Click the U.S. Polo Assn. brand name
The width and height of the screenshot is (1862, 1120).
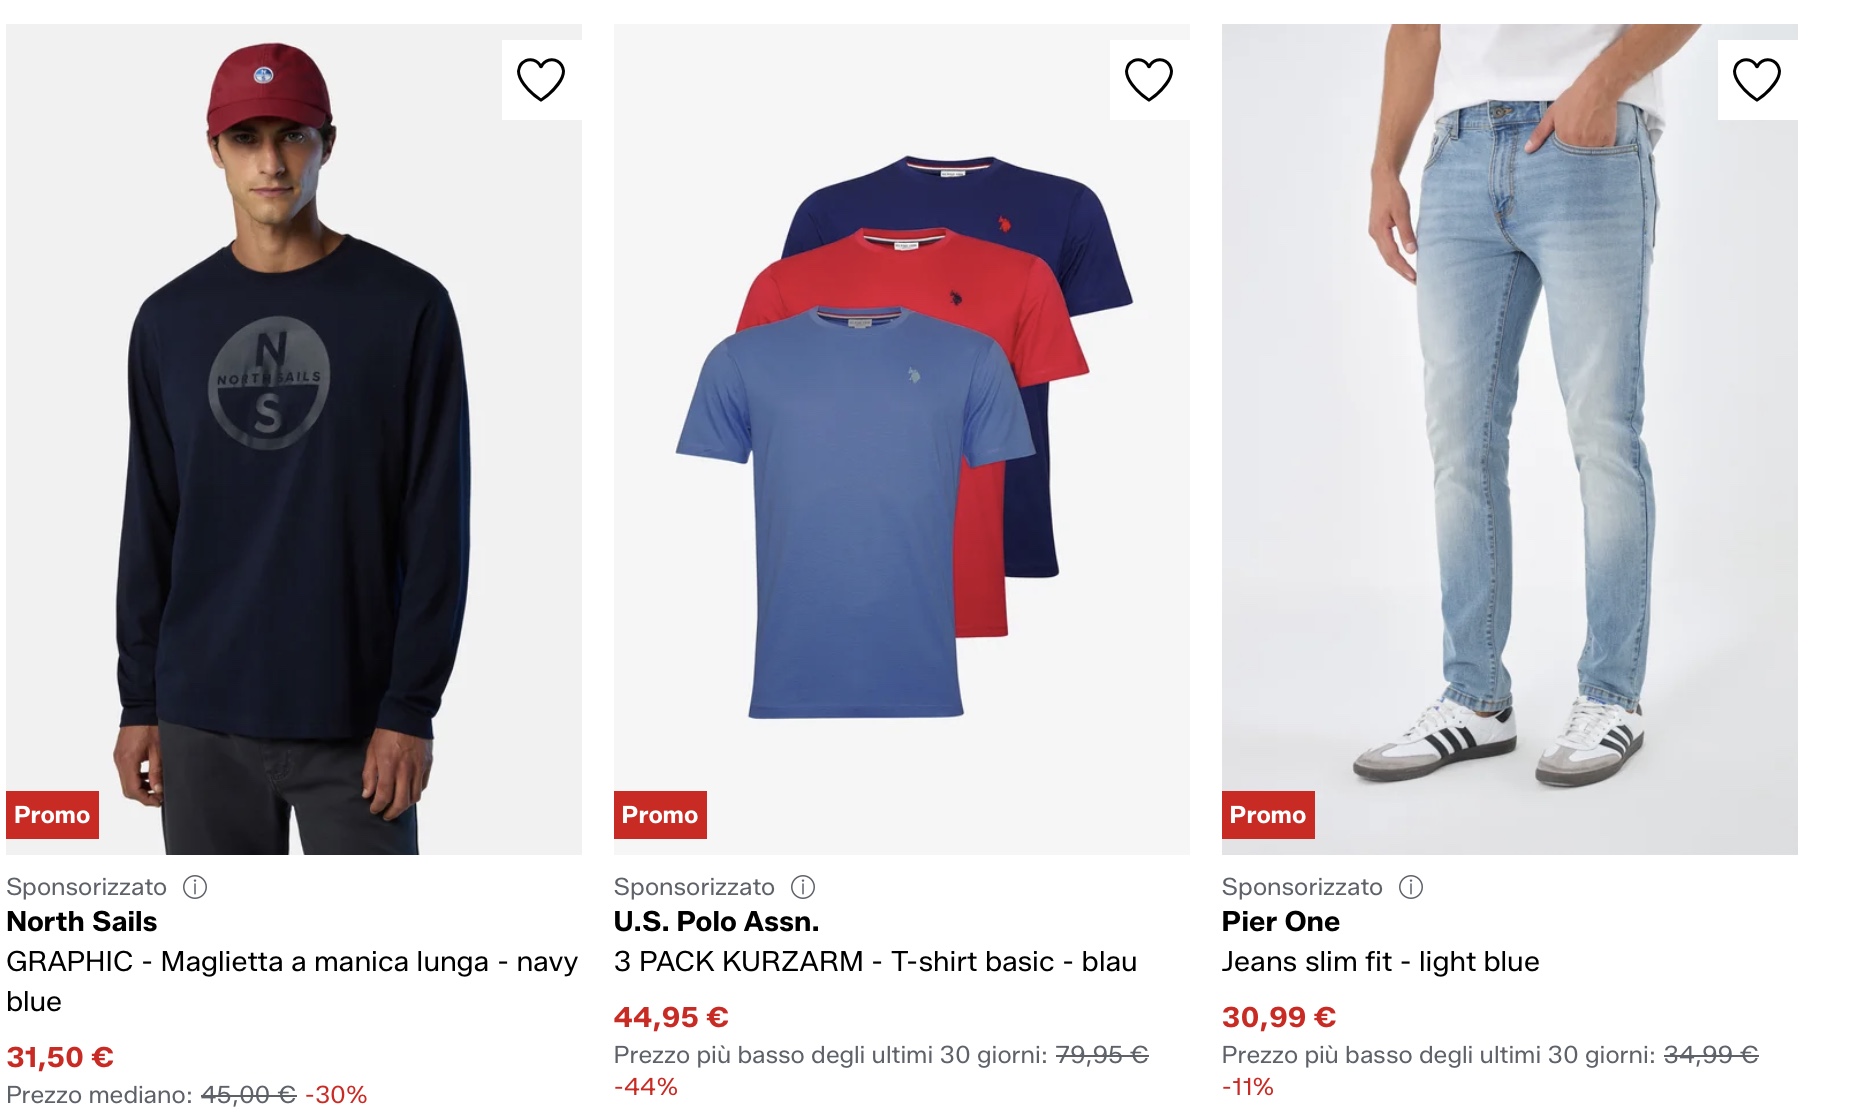tap(716, 922)
